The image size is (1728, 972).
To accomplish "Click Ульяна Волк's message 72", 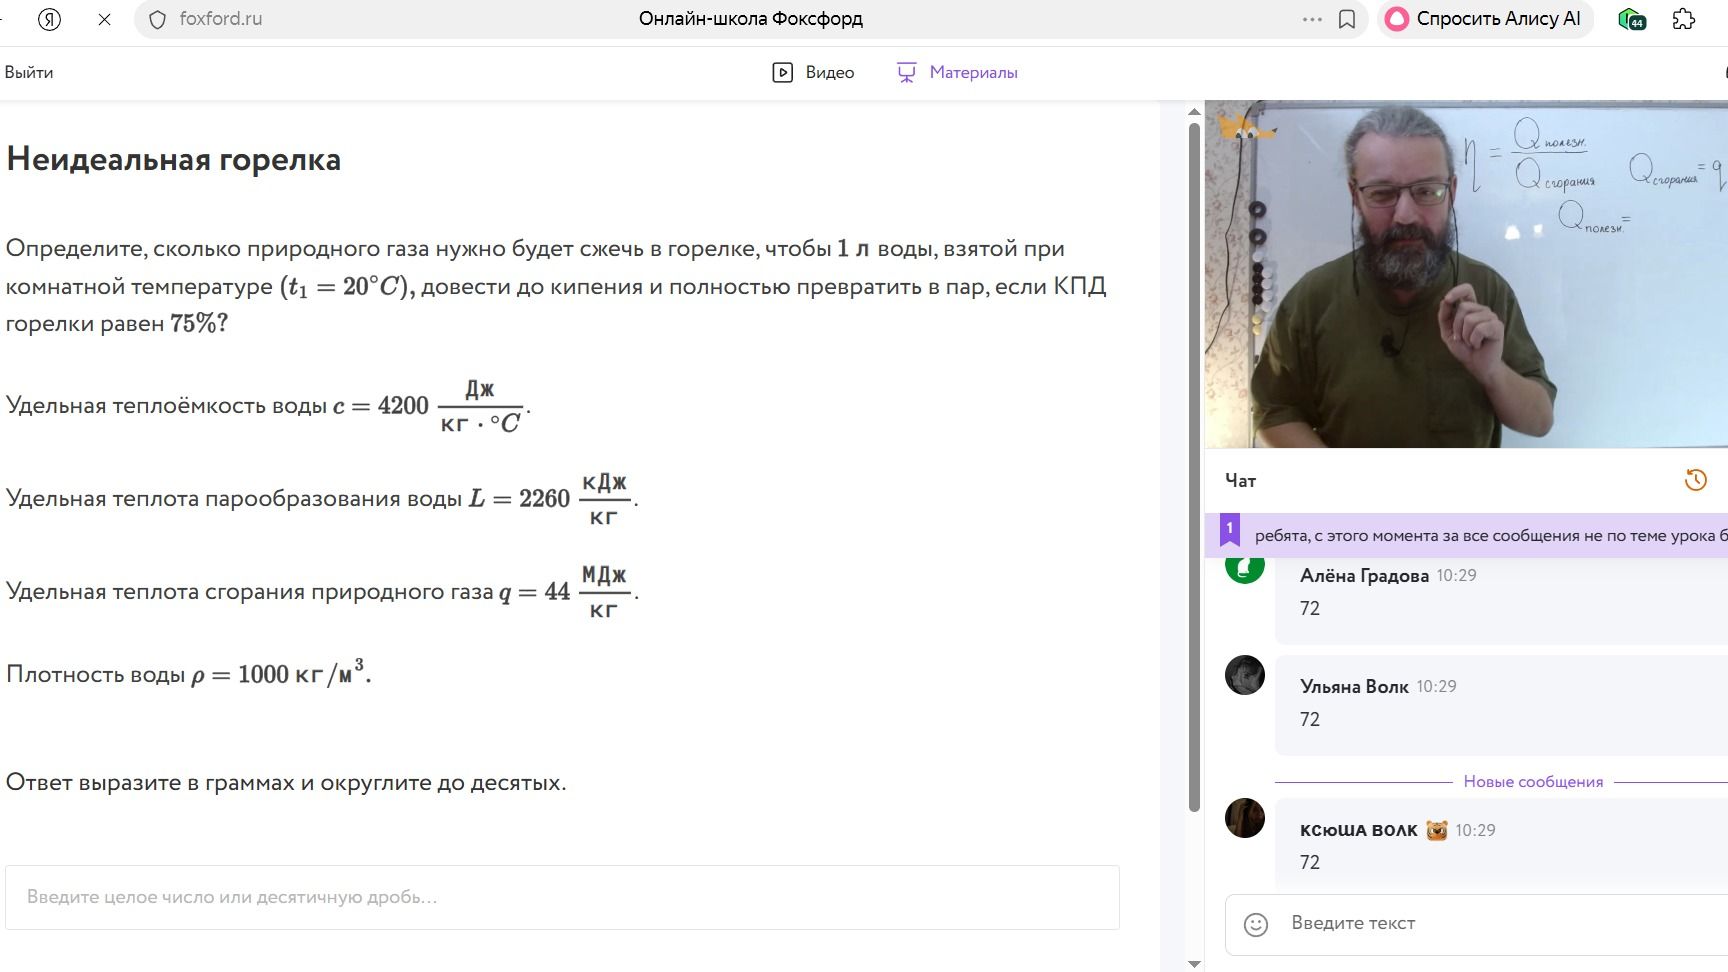I will 1310,719.
